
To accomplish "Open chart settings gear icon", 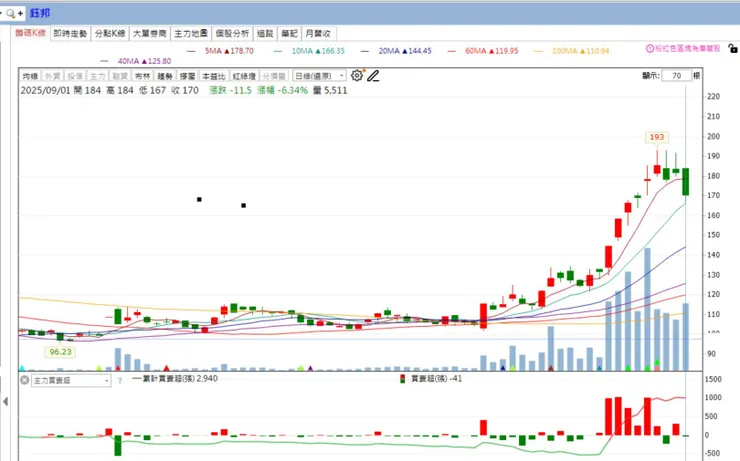I will [357, 75].
